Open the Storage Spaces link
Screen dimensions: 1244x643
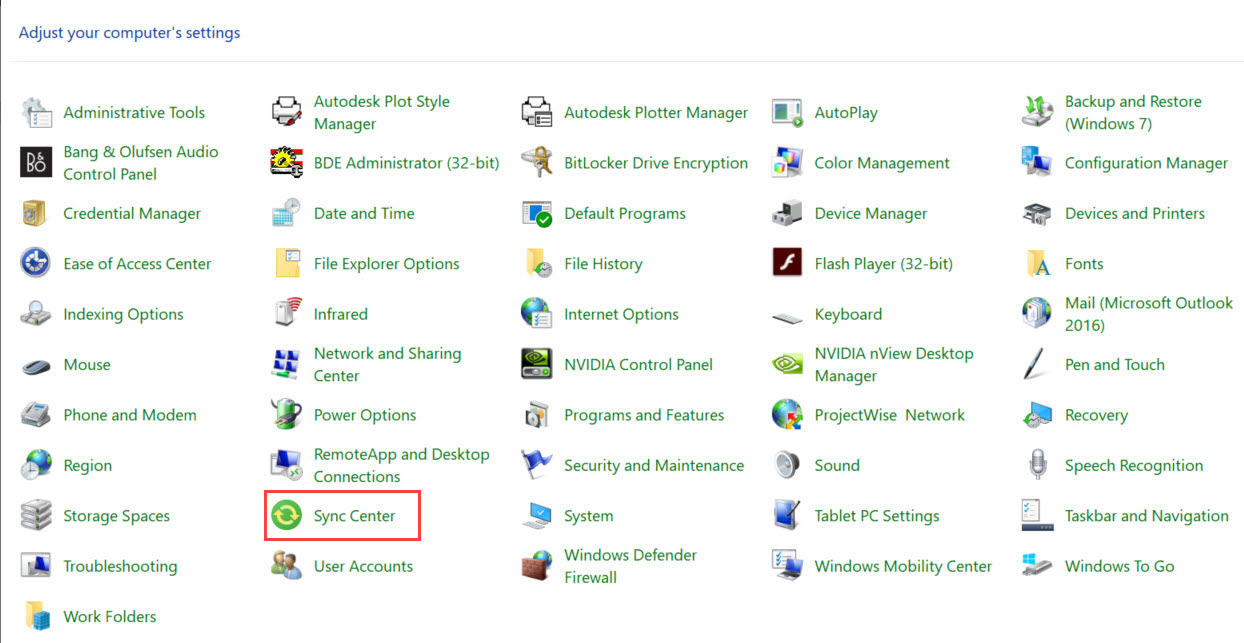[116, 516]
